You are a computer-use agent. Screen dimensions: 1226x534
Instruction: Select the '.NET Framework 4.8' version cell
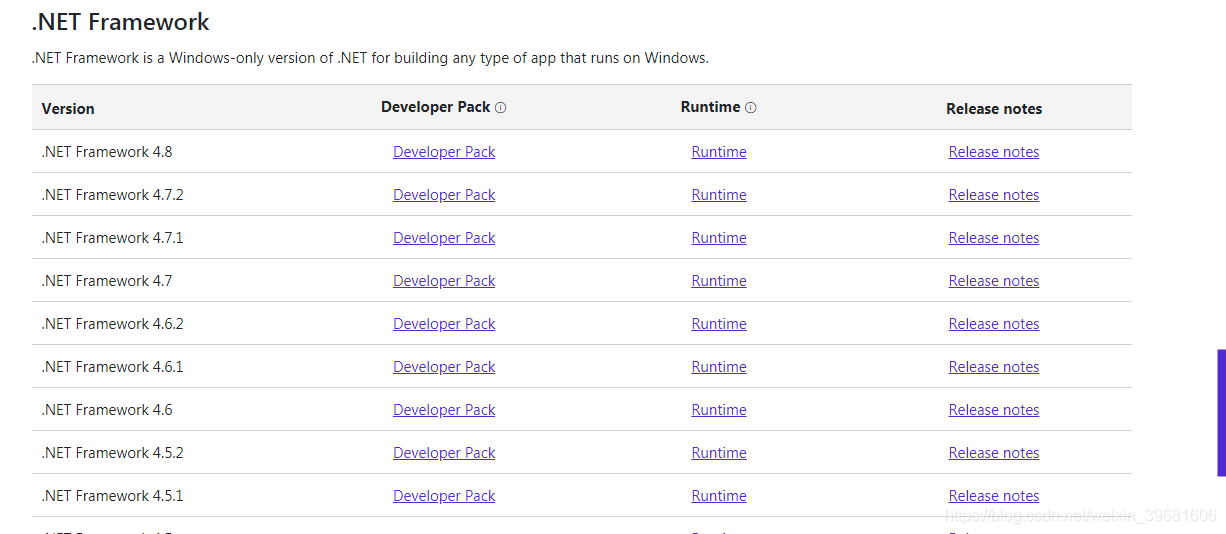click(107, 152)
